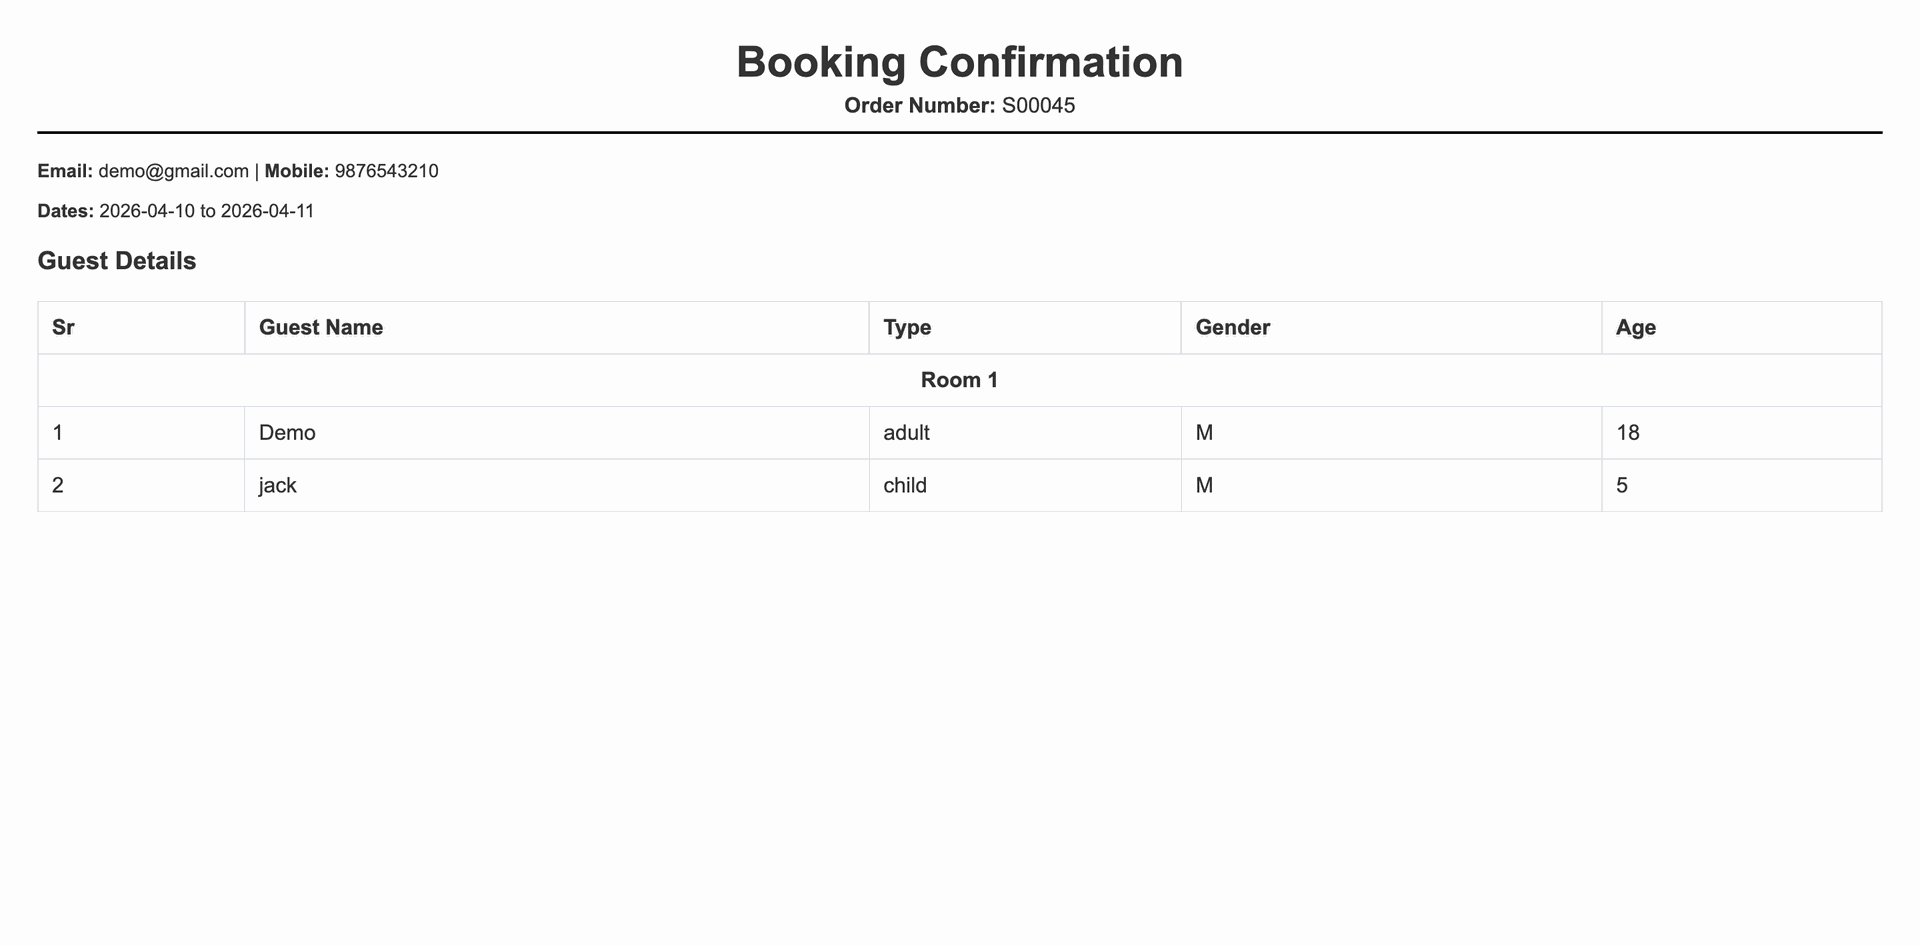Select the order number S00045
1920x945 pixels.
click(x=1038, y=106)
